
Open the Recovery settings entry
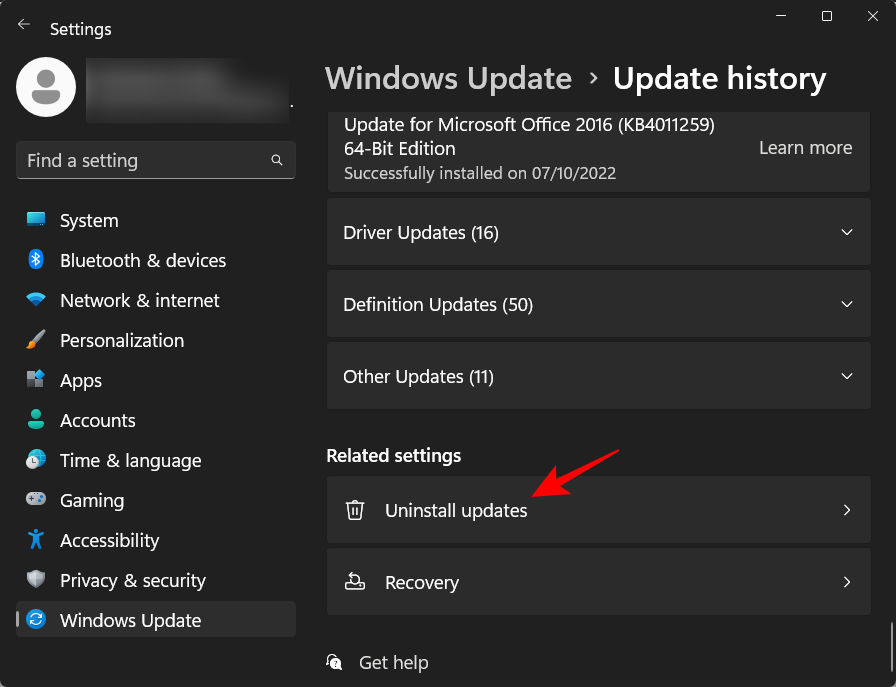click(x=598, y=582)
